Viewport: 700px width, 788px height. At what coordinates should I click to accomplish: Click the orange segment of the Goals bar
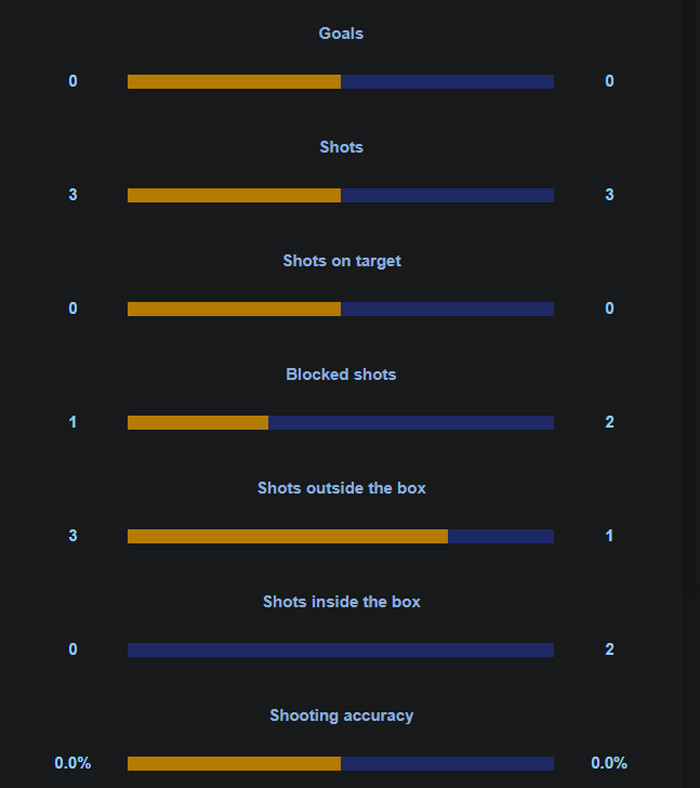[x=234, y=81]
